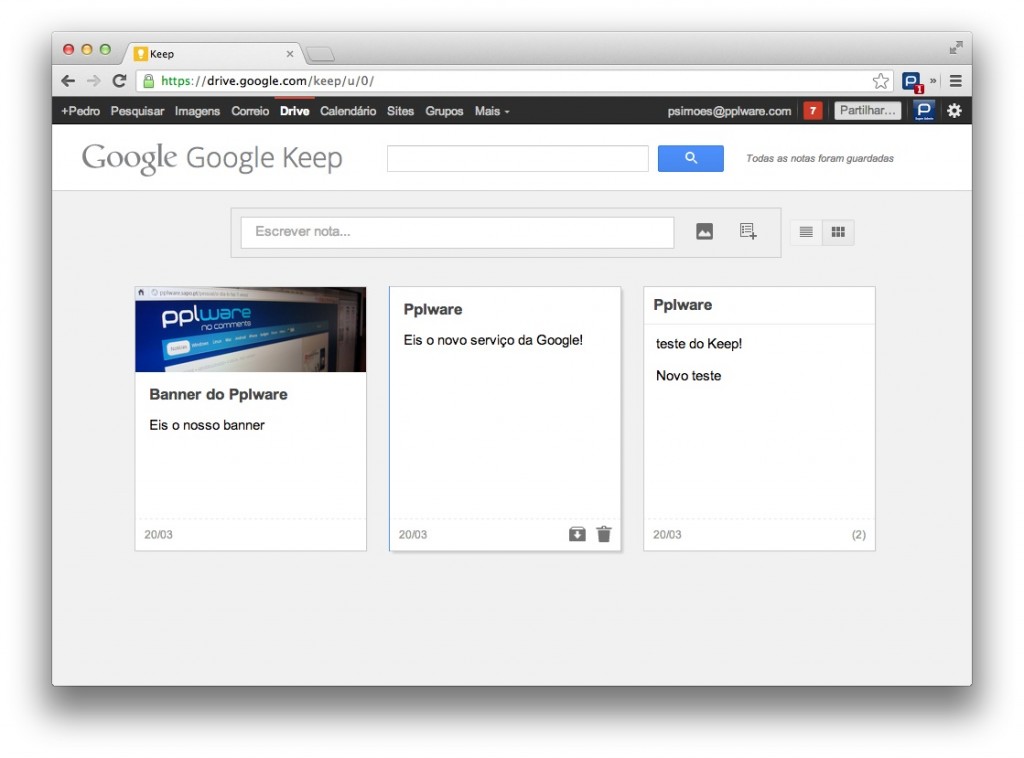Click the psimoes@pplware.com account link

tap(729, 111)
